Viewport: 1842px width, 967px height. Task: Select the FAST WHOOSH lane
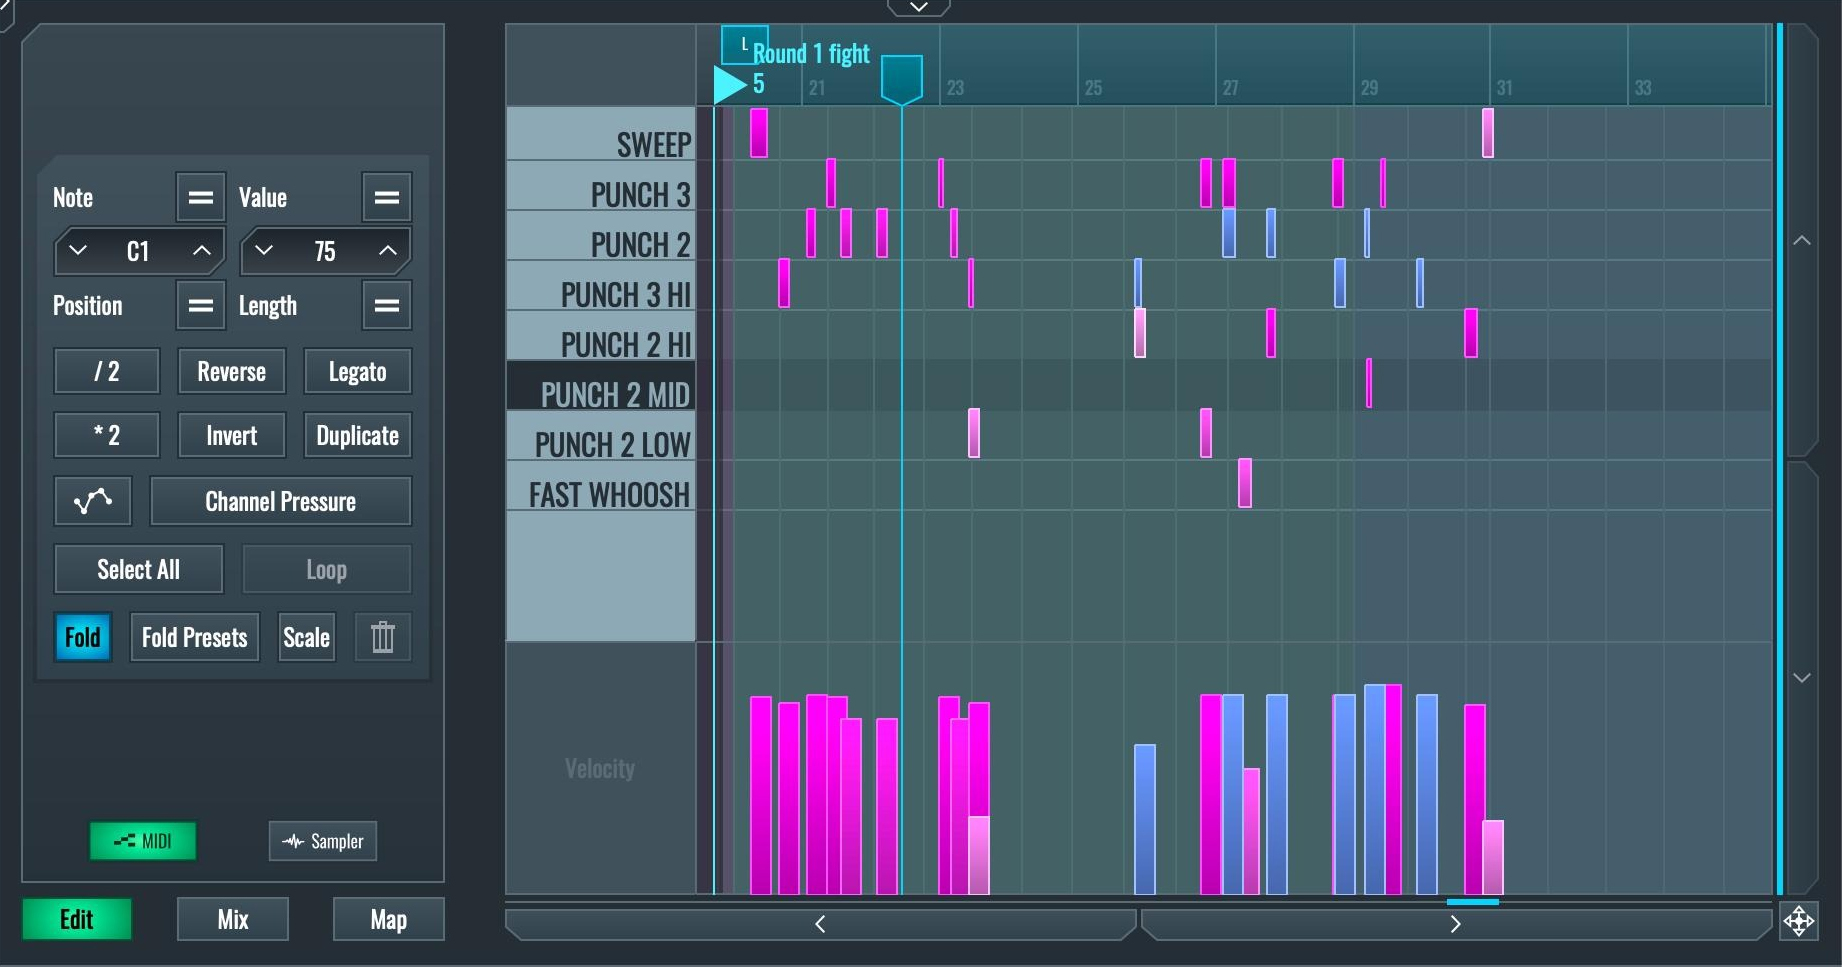[x=601, y=485]
